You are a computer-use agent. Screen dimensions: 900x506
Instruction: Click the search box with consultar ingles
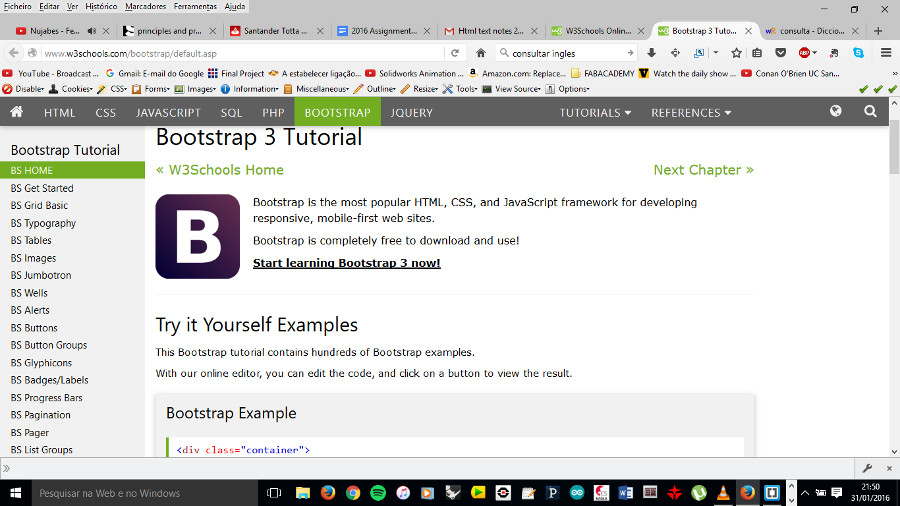coord(565,53)
